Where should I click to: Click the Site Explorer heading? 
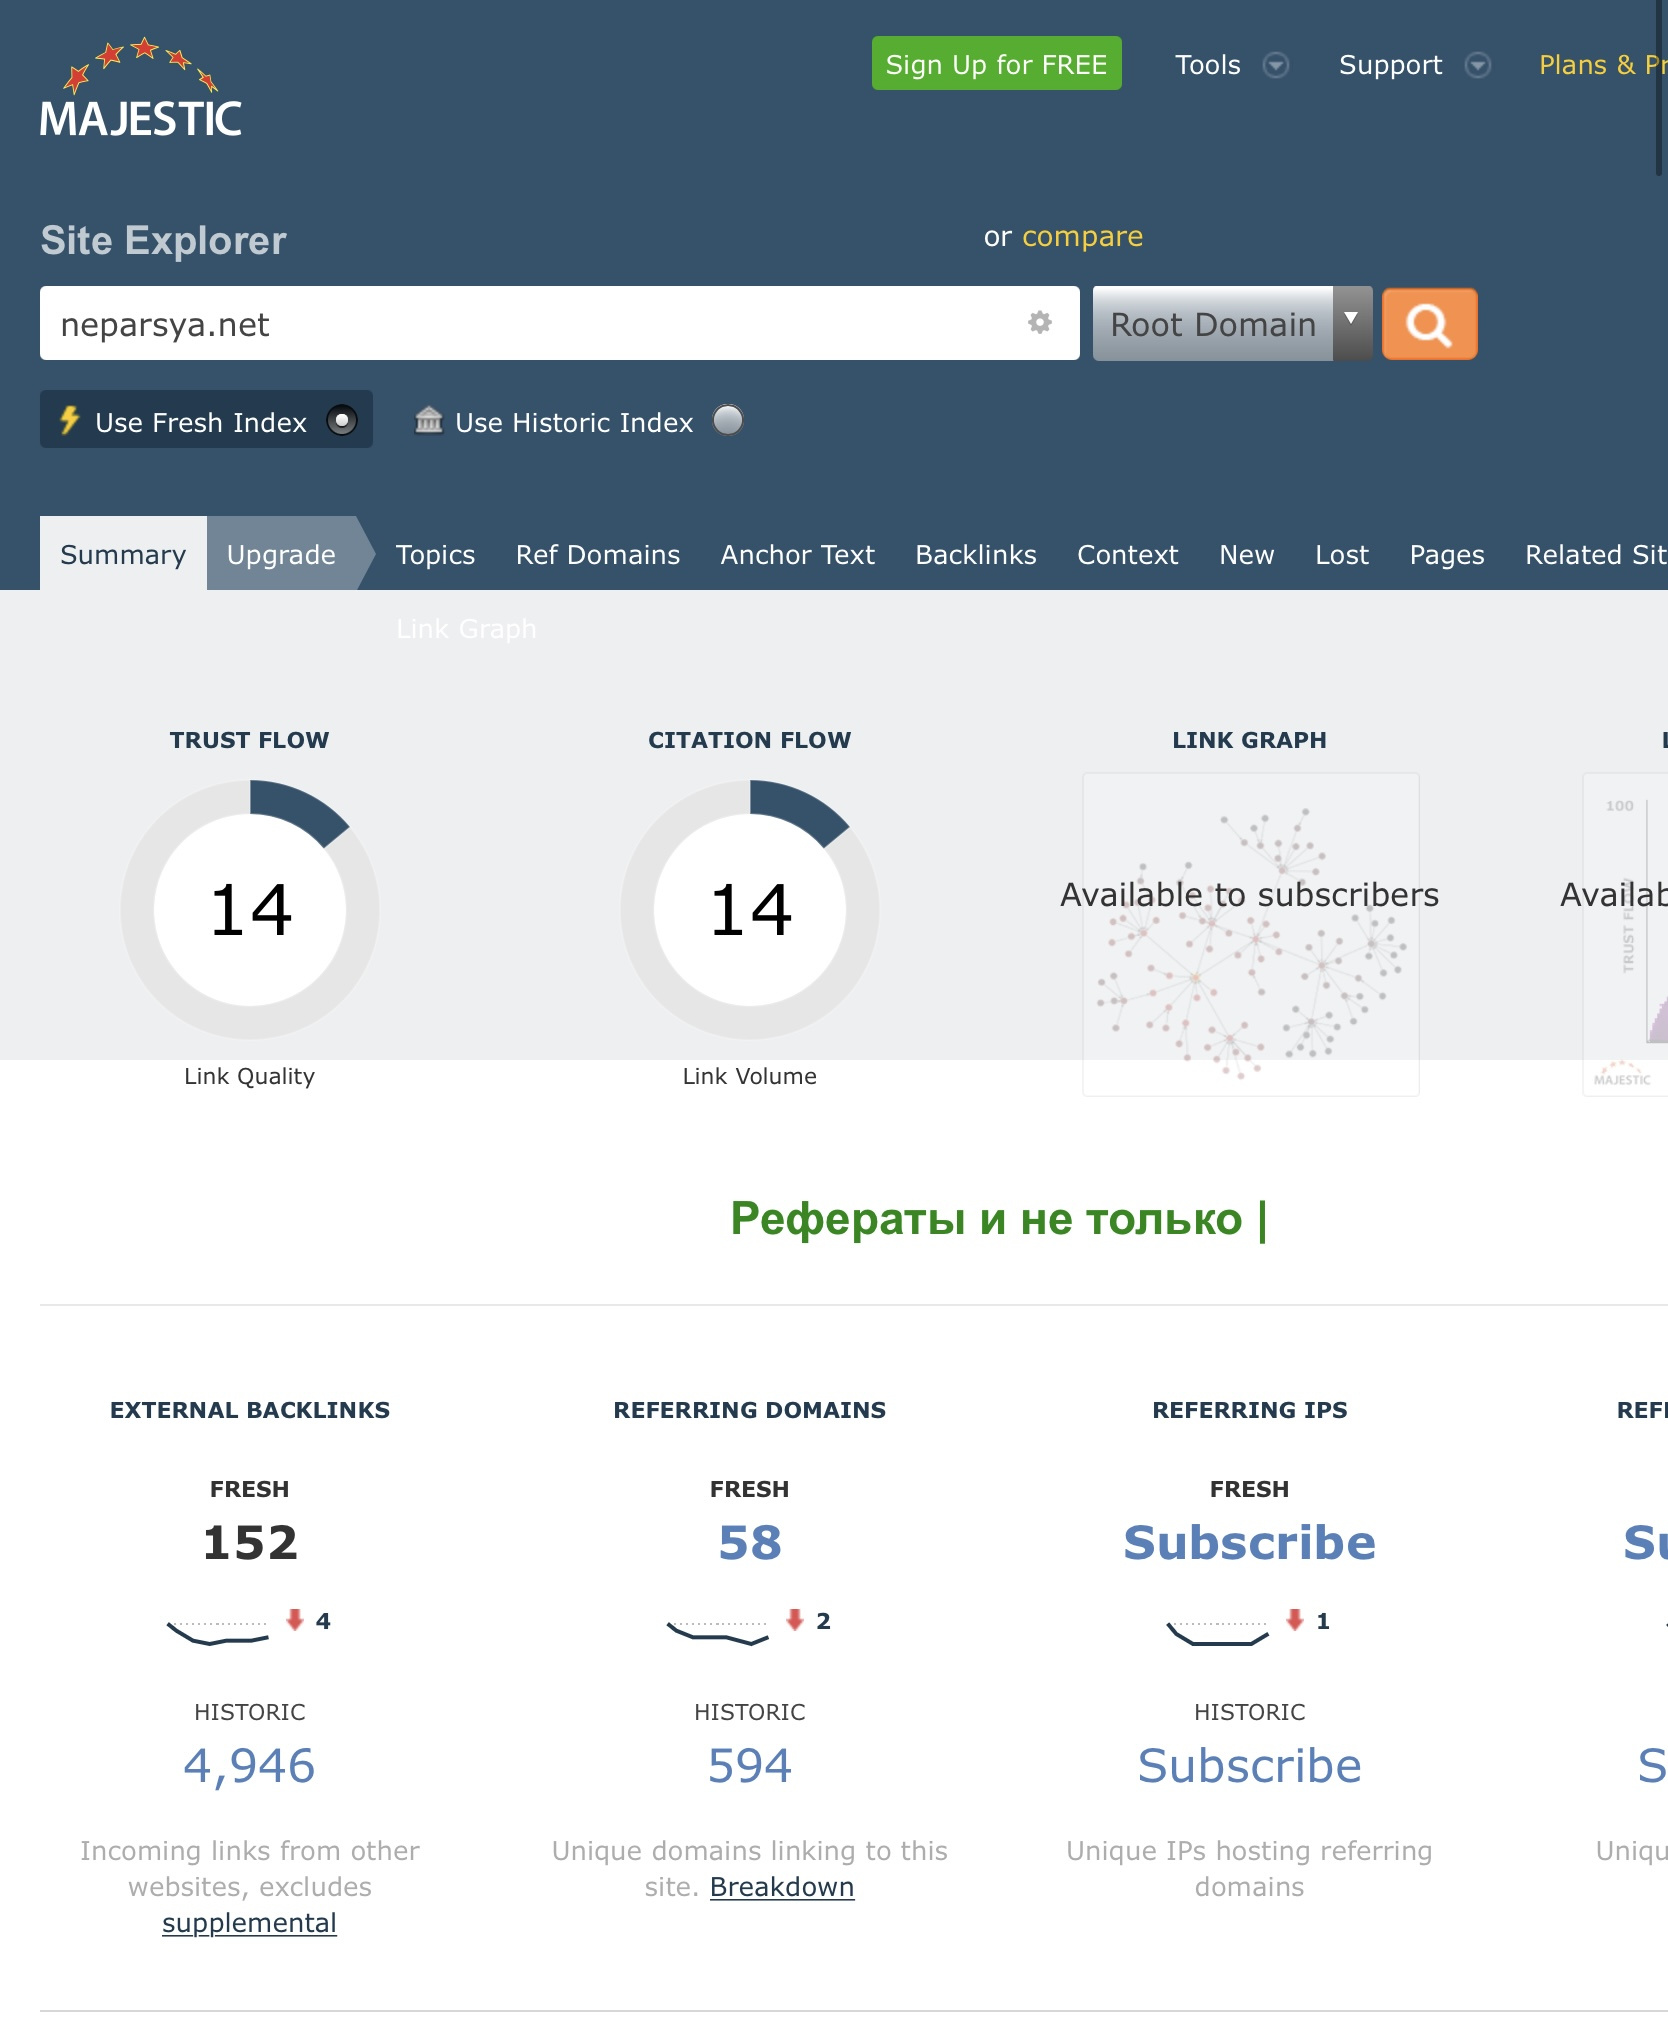tap(164, 240)
